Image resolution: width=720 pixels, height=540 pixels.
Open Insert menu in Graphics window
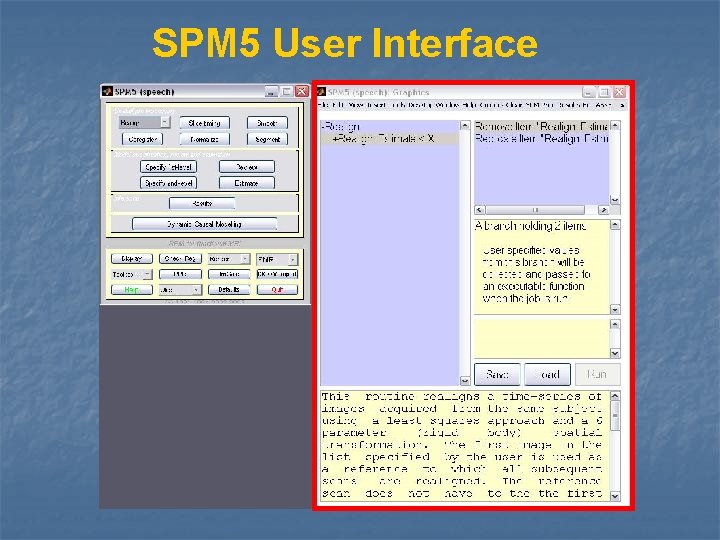pyautogui.click(x=377, y=105)
